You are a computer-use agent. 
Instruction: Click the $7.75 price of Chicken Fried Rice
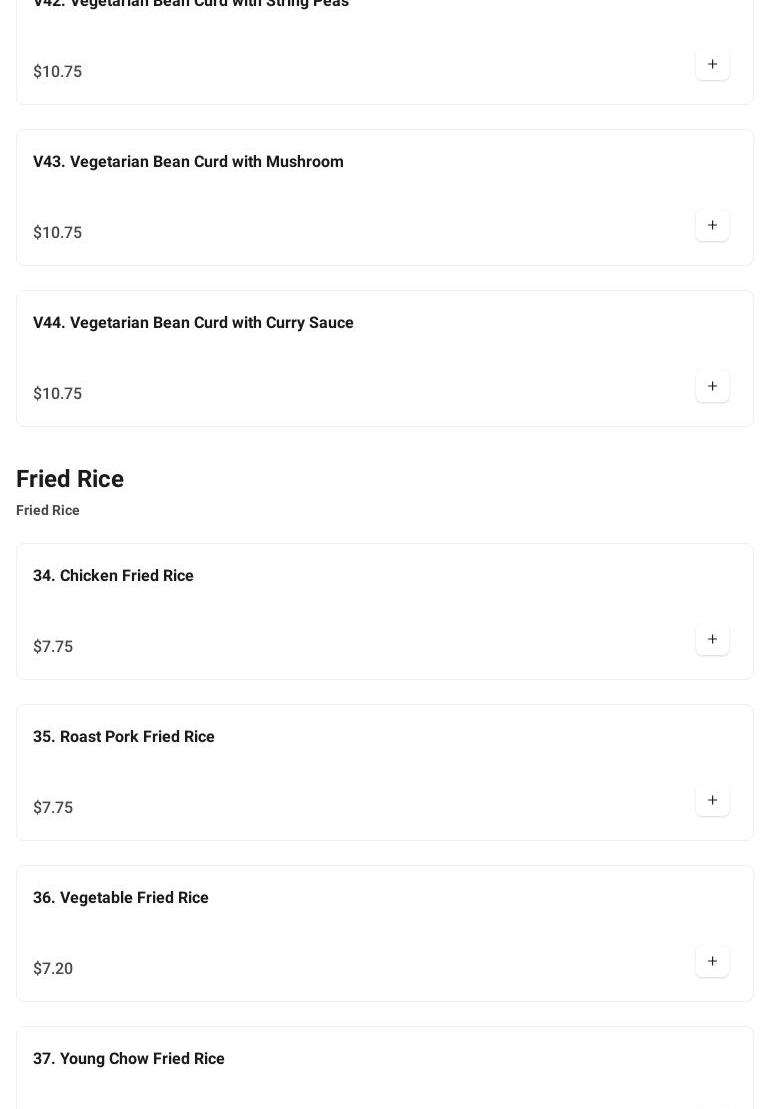pyautogui.click(x=53, y=647)
